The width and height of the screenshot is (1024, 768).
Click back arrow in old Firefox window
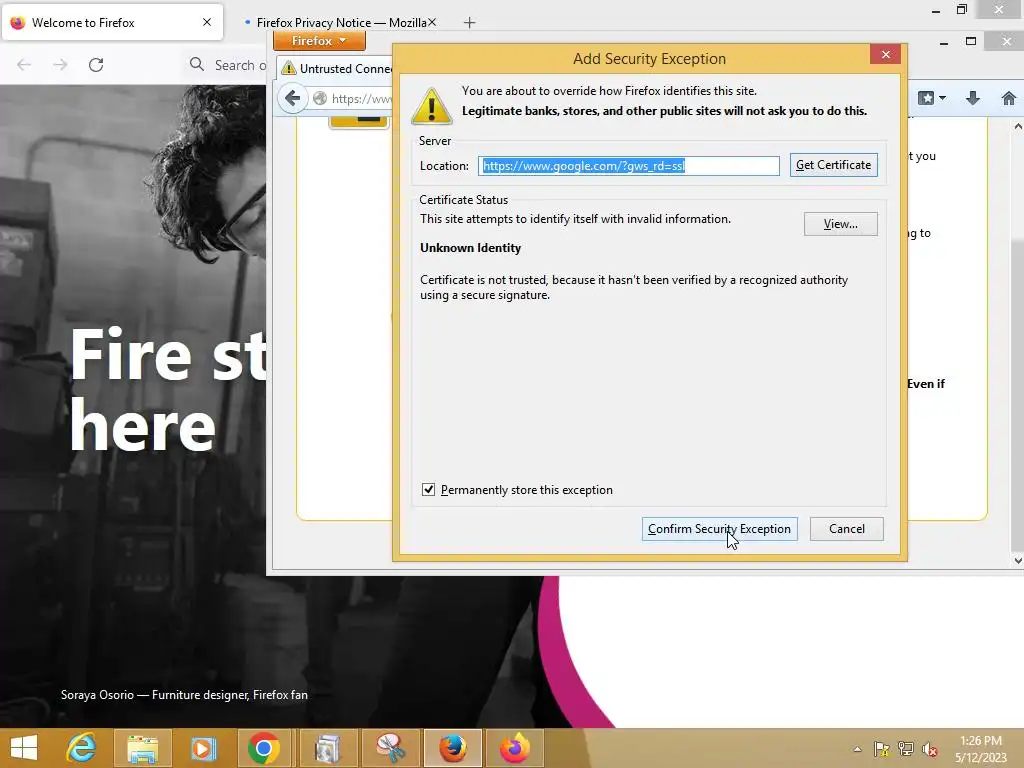(x=293, y=99)
